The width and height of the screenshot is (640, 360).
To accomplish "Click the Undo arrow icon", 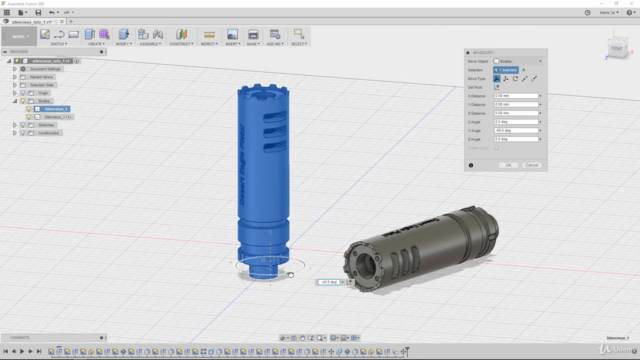I will coord(51,13).
